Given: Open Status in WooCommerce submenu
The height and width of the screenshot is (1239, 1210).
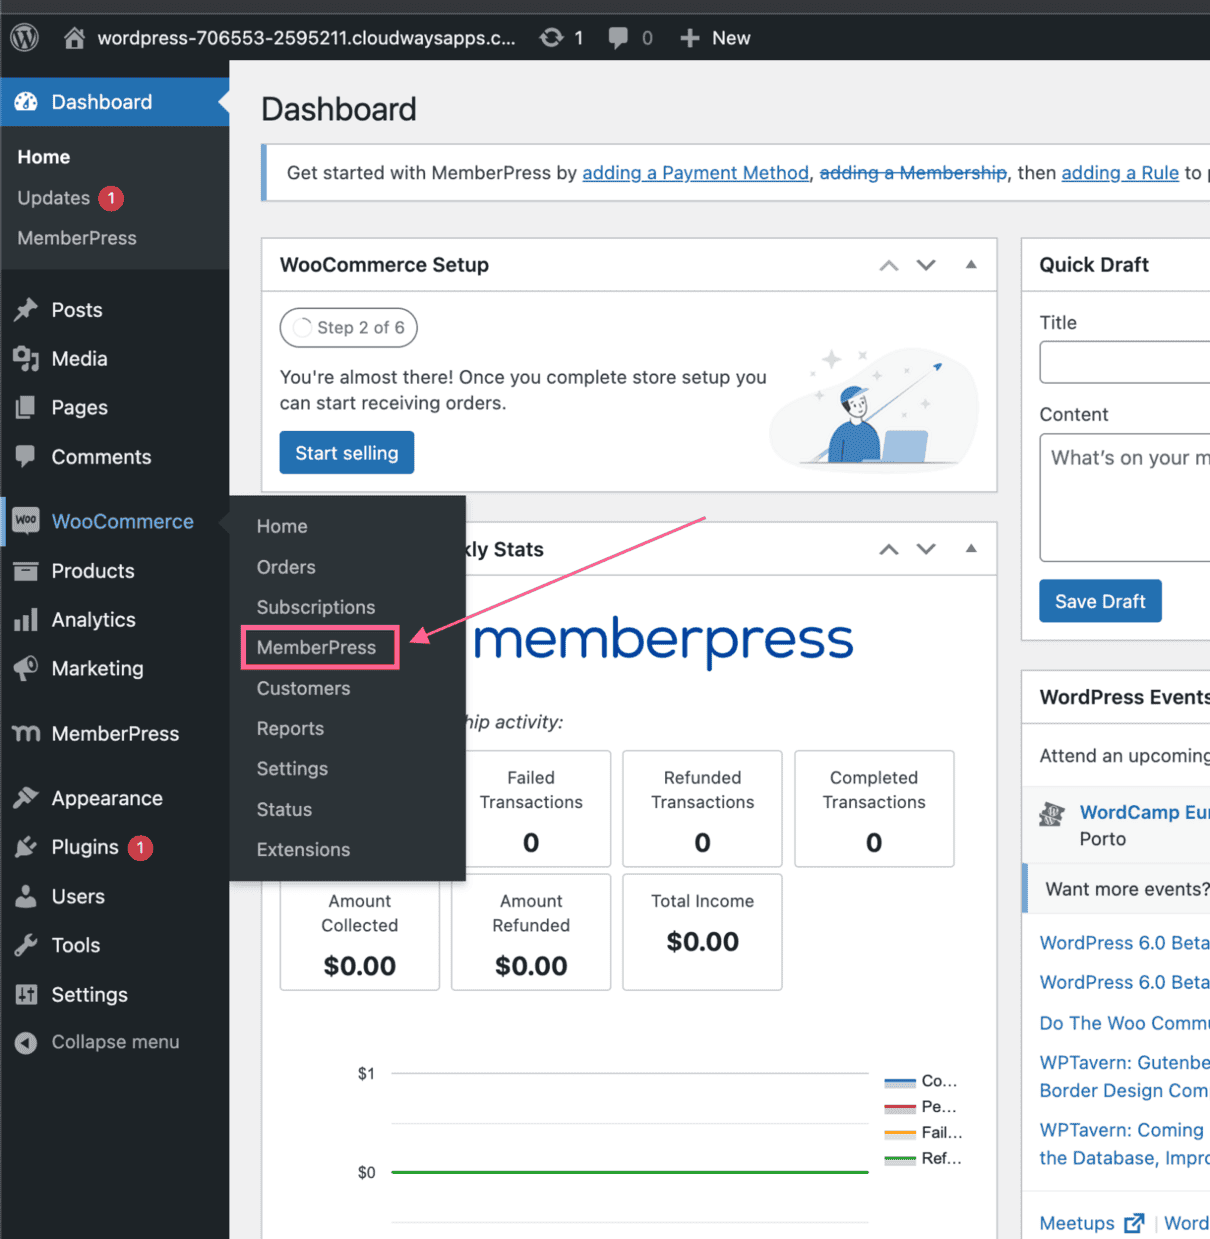Looking at the screenshot, I should [284, 809].
